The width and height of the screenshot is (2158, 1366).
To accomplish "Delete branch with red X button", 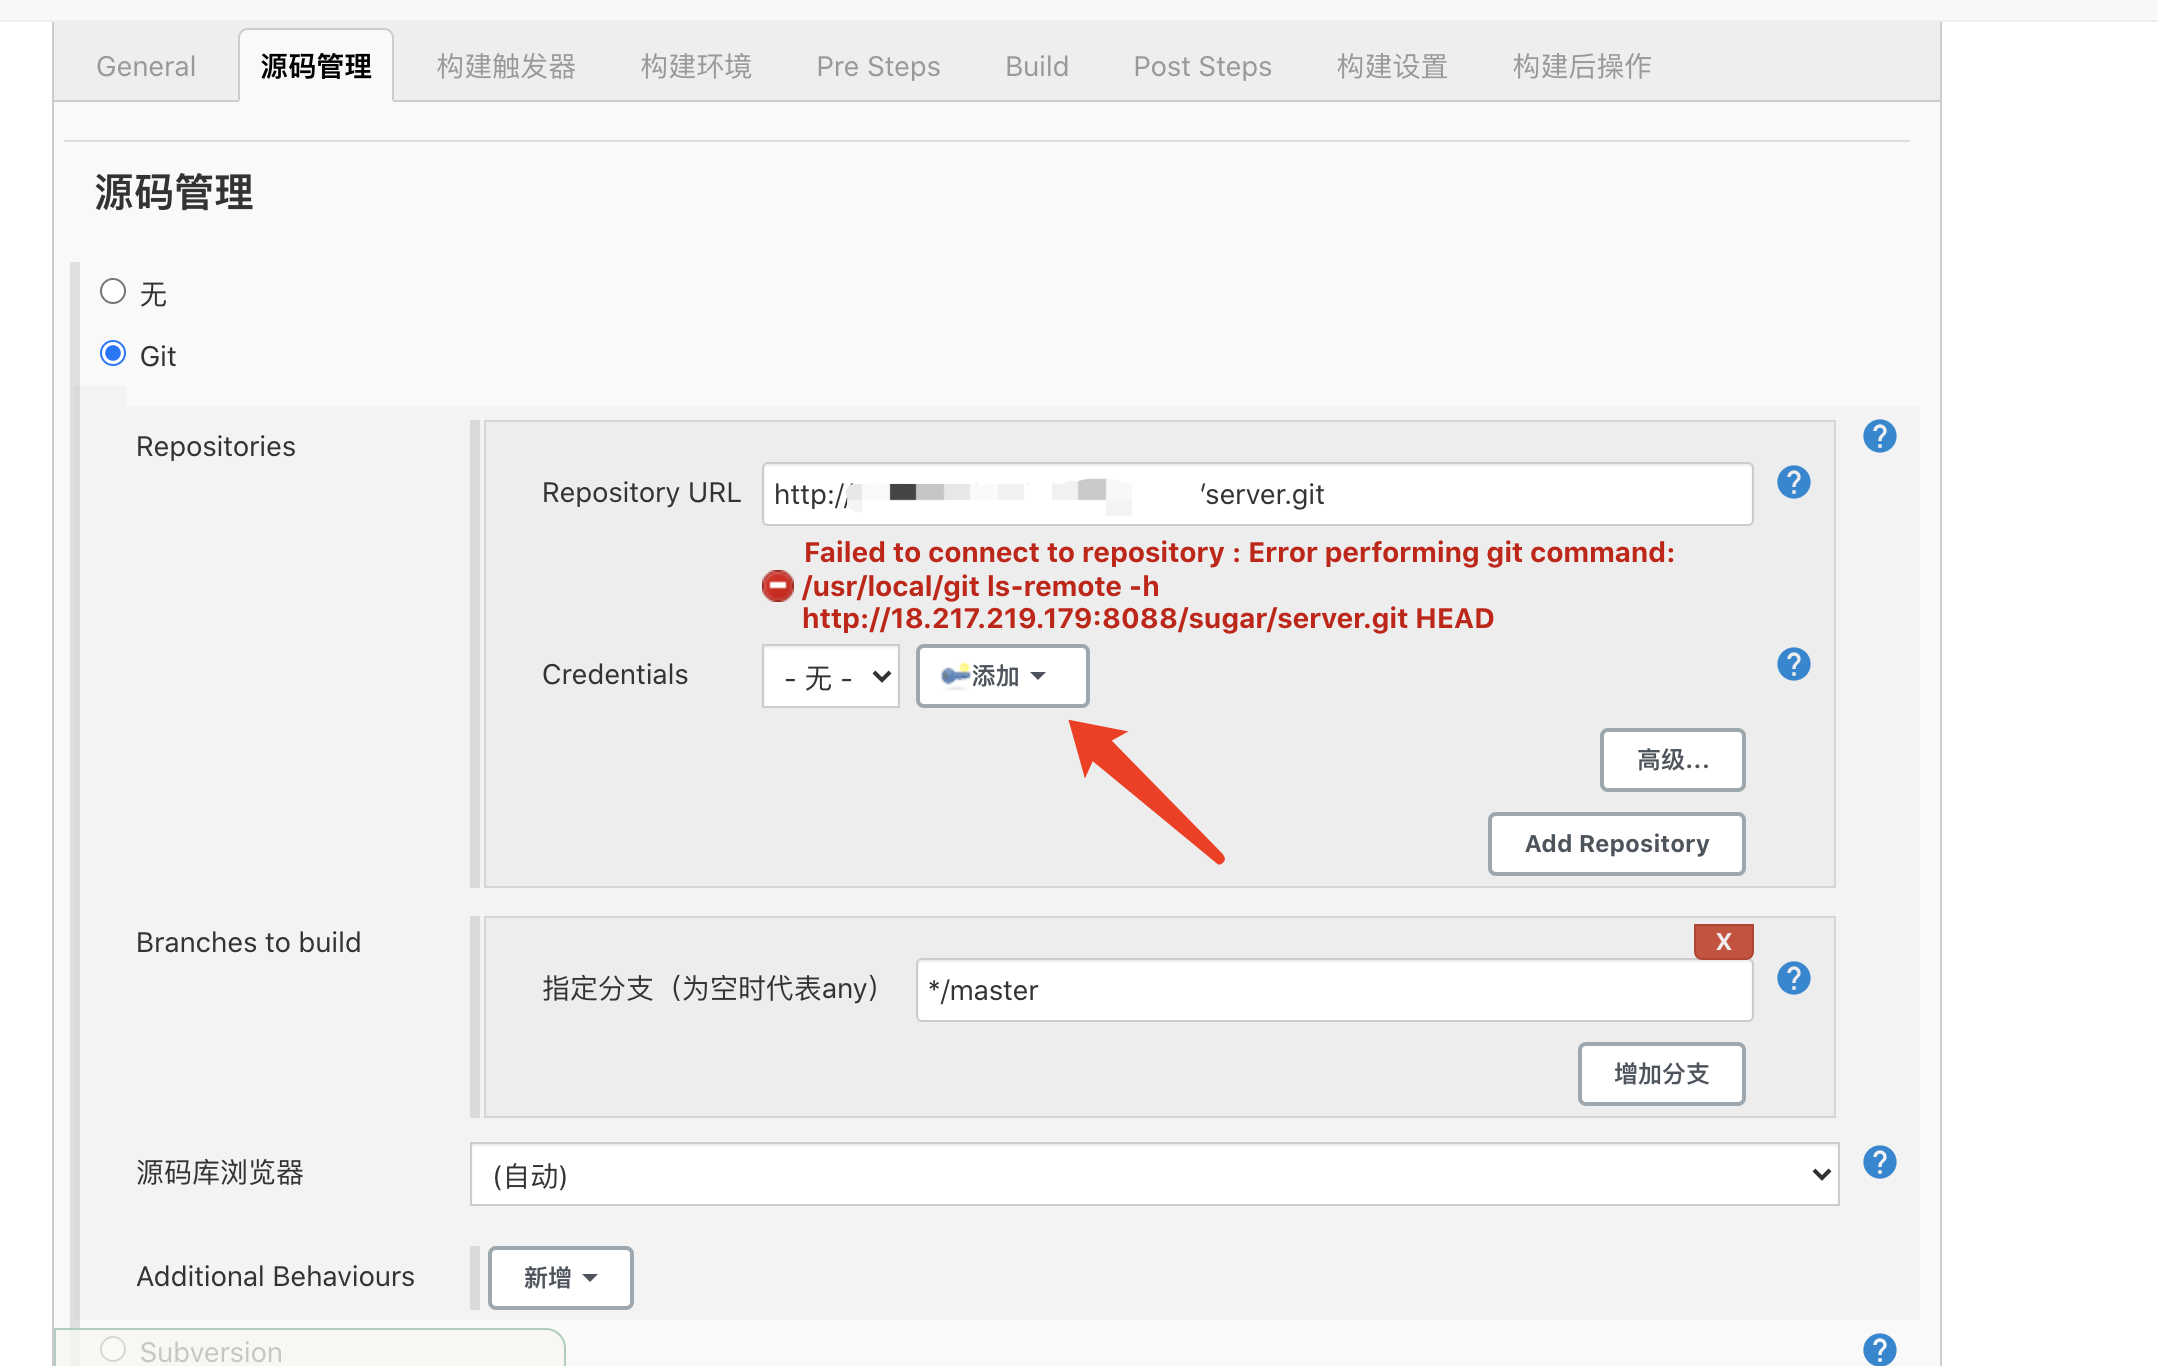I will click(1723, 941).
